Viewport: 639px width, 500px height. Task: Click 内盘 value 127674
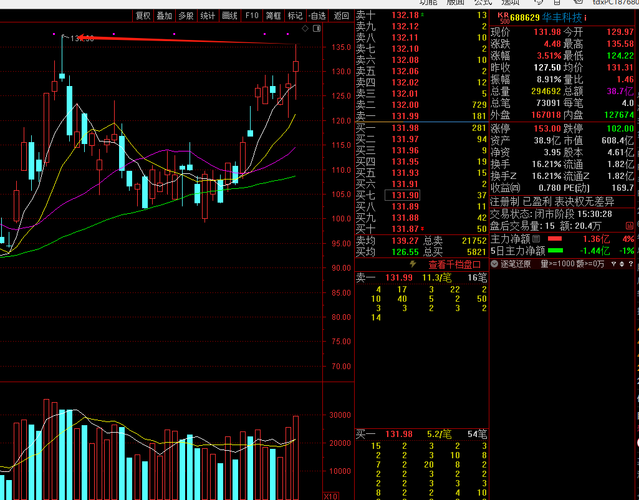(619, 115)
